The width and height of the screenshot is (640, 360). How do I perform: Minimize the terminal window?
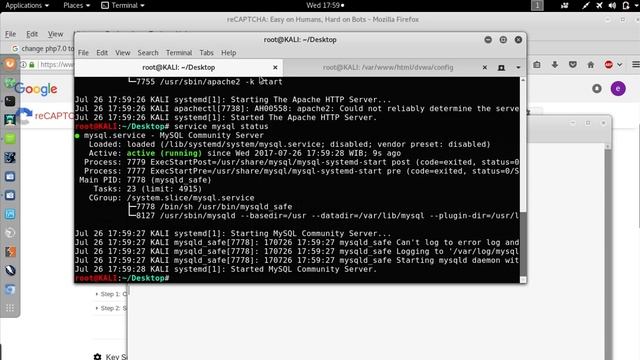pyautogui.click(x=488, y=40)
